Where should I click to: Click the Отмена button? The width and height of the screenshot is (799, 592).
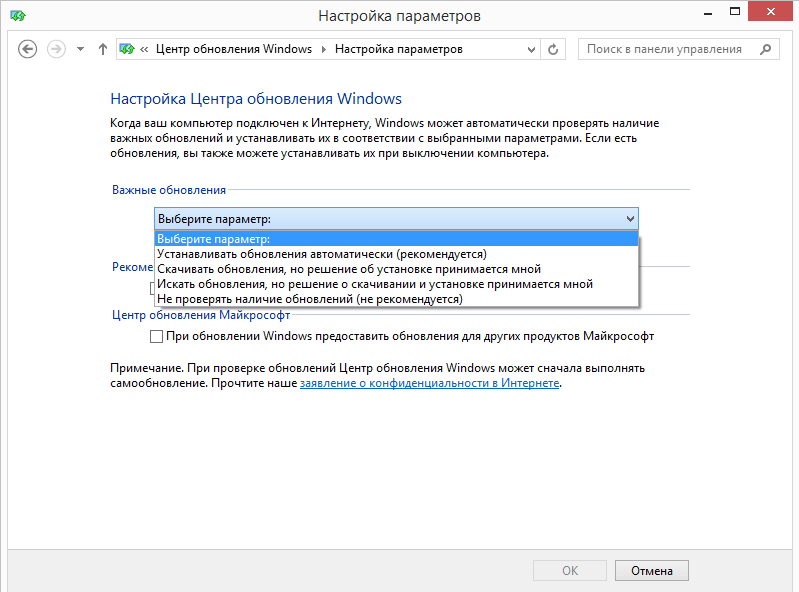[x=652, y=571]
